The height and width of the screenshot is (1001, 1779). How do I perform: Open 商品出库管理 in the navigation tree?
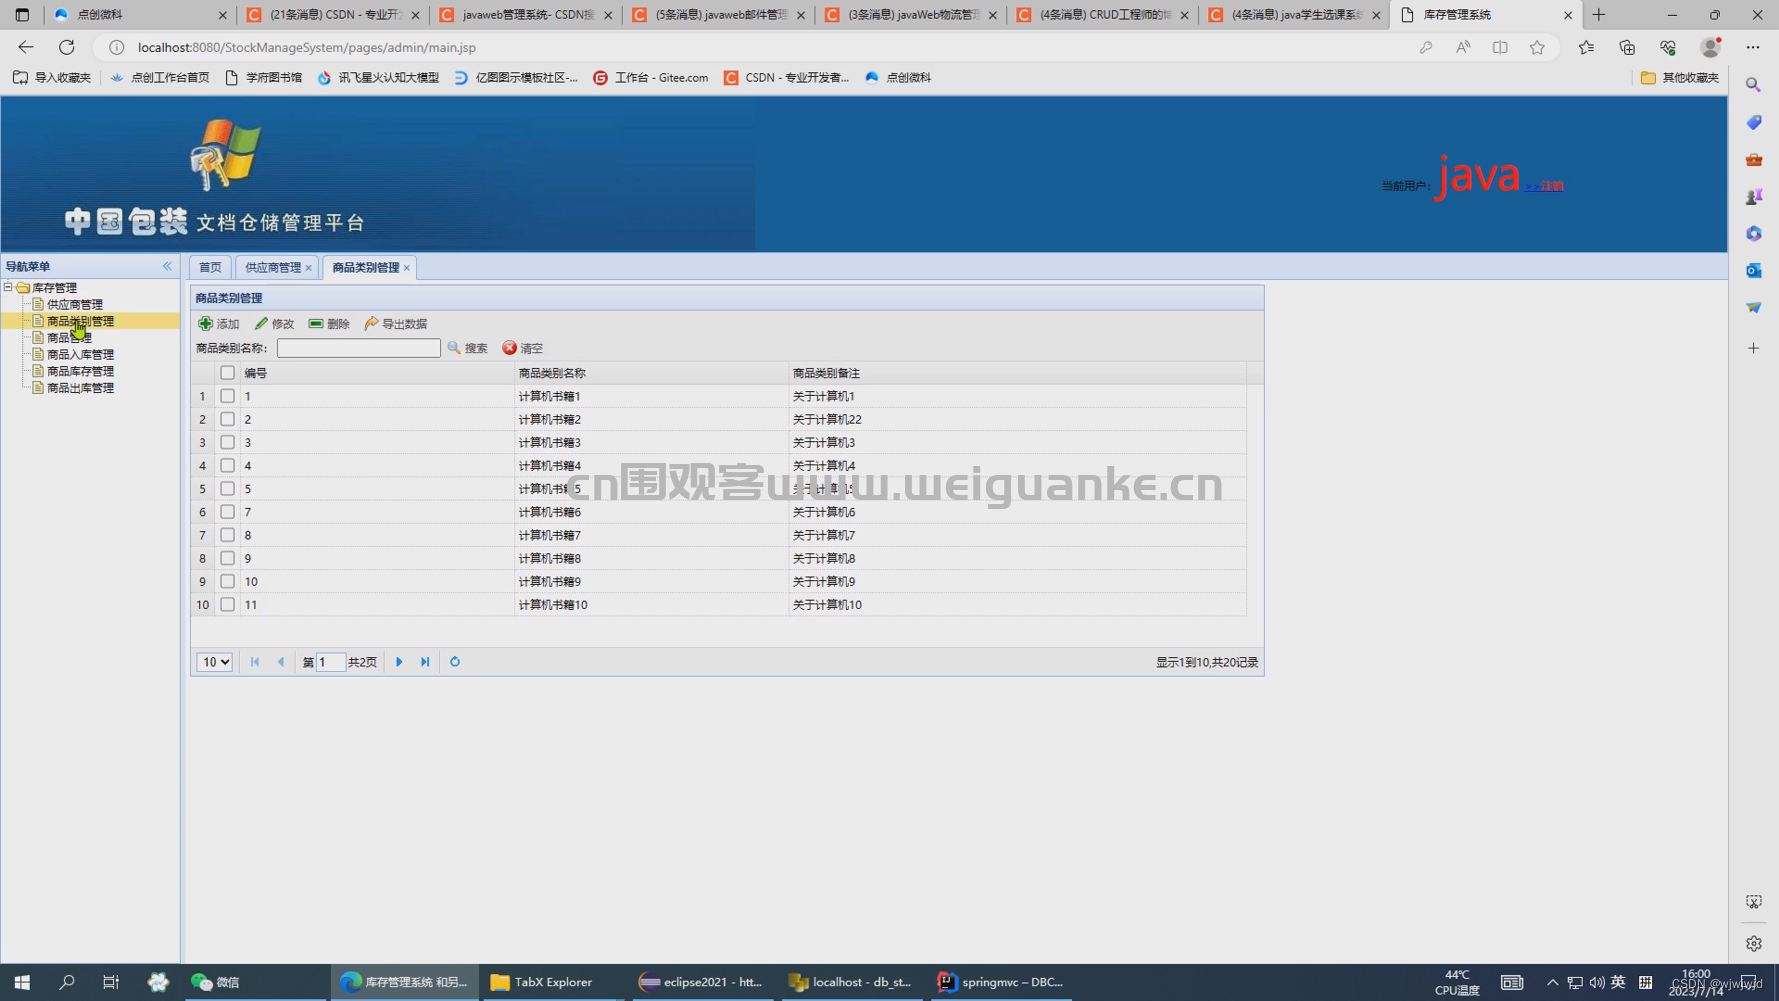[80, 388]
